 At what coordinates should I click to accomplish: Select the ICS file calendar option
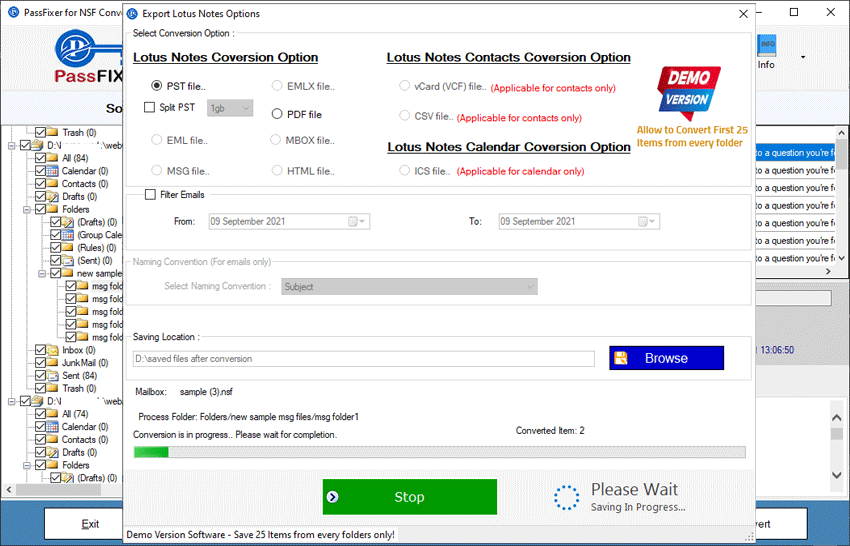coord(404,170)
